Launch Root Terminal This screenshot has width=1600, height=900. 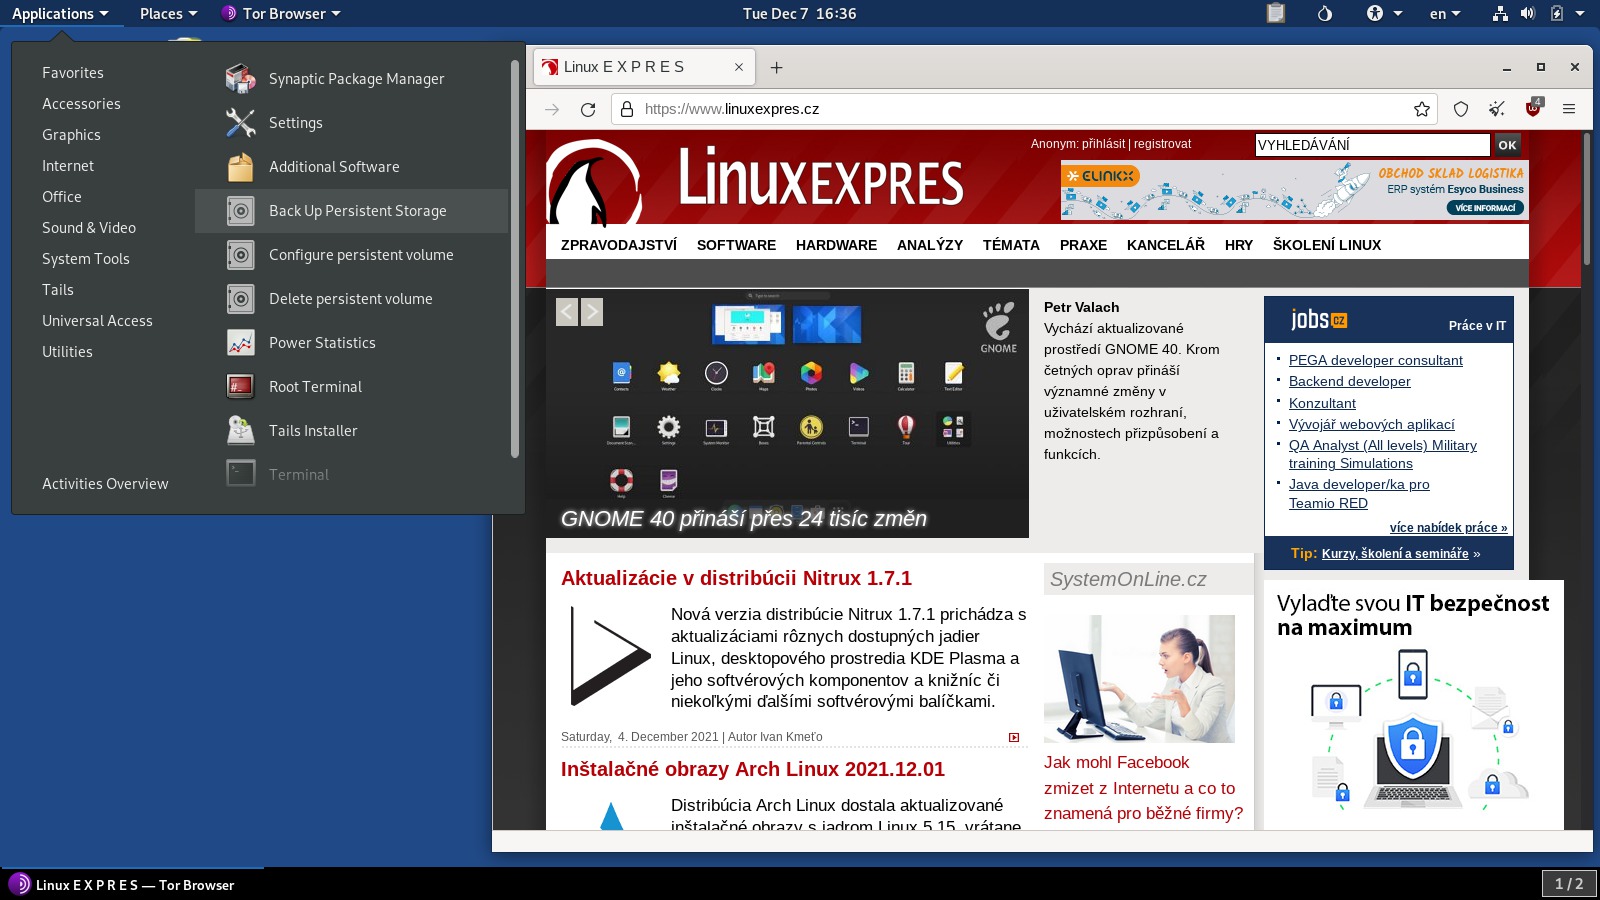click(351, 387)
